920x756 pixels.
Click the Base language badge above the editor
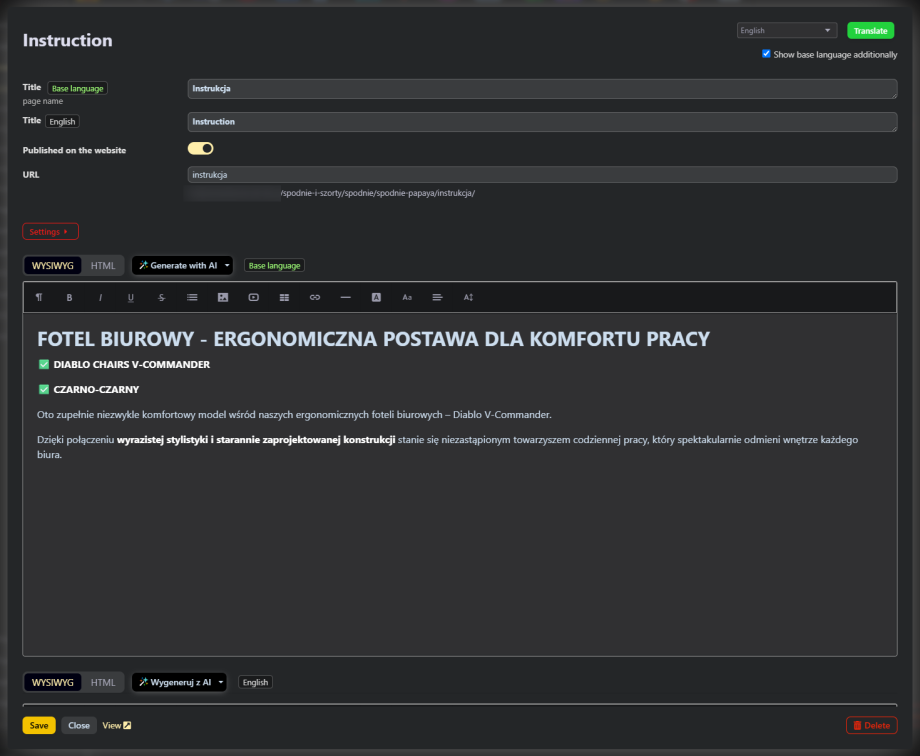pos(274,265)
